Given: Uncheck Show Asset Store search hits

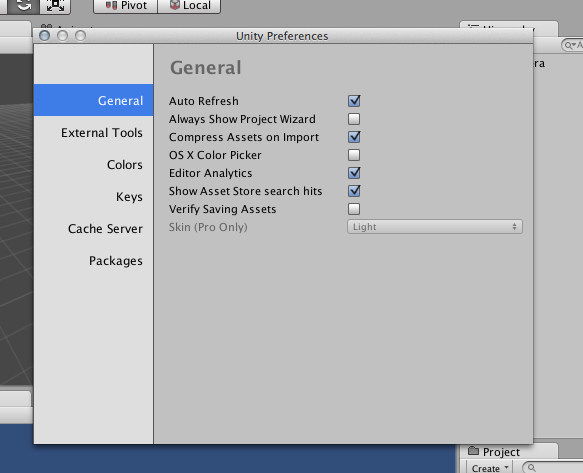Looking at the screenshot, I should click(354, 191).
